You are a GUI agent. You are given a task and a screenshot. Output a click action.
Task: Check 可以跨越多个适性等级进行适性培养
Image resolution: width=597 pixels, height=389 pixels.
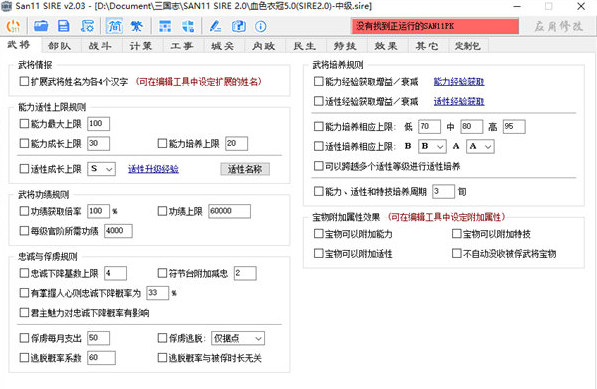click(x=318, y=166)
